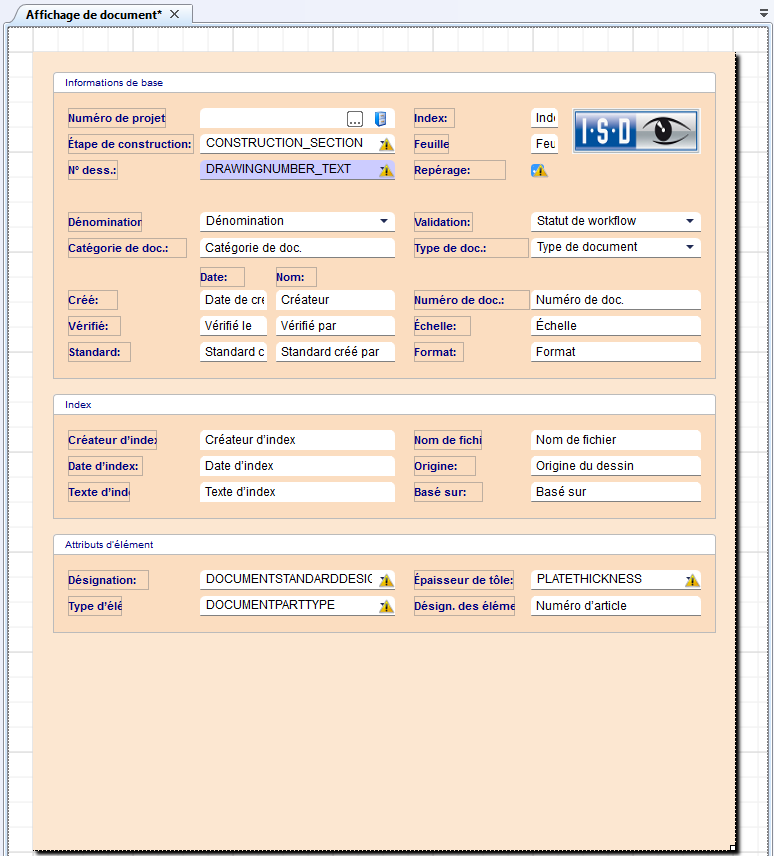Click the Catégorie de doc. input field
Screen dimensions: 774x856
[297, 248]
